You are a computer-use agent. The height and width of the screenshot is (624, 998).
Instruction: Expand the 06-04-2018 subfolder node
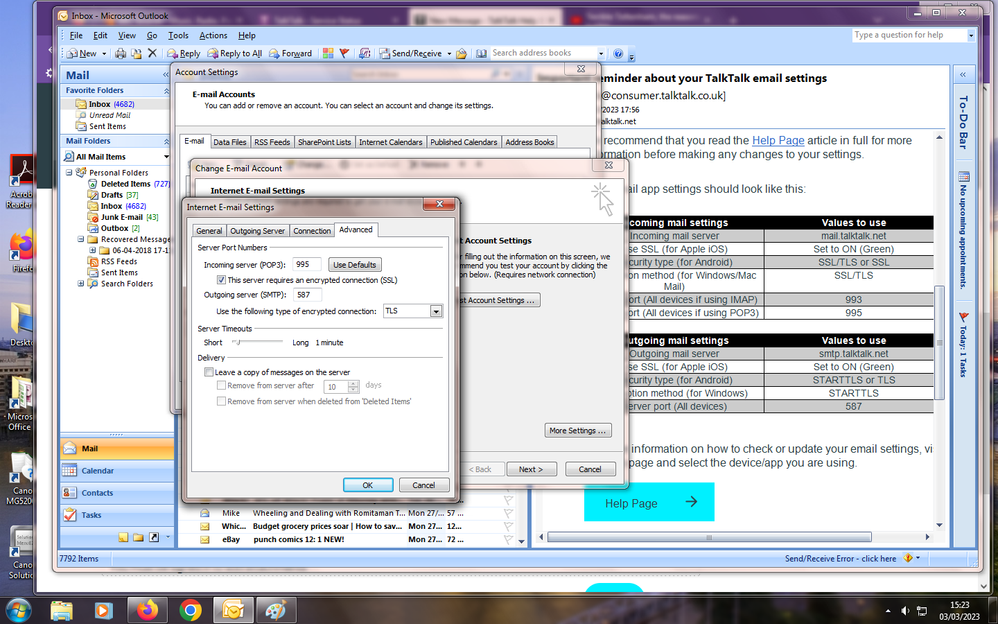pos(92,250)
